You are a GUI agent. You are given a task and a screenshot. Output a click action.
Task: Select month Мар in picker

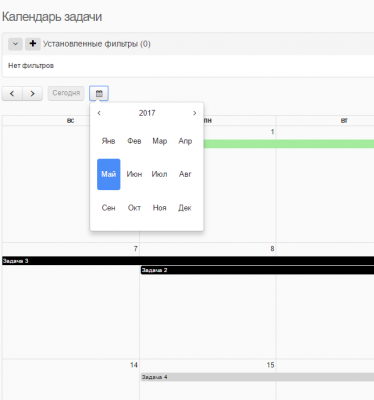click(x=160, y=141)
